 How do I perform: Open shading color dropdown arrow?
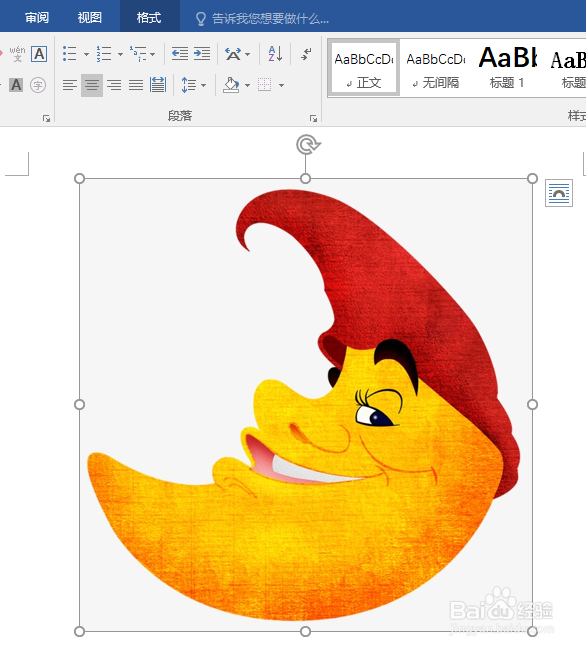tap(247, 86)
